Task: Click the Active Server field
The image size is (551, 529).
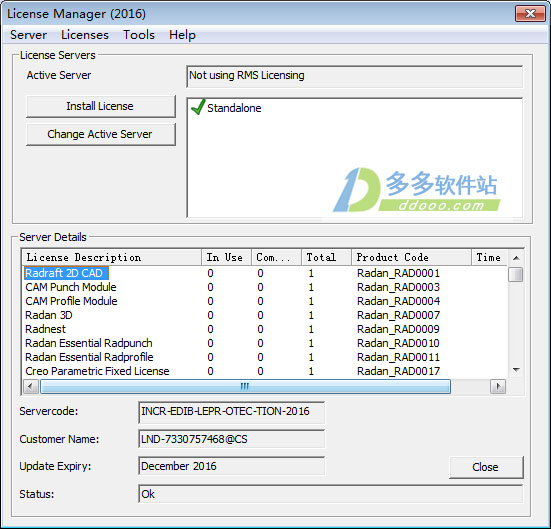Action: [354, 76]
